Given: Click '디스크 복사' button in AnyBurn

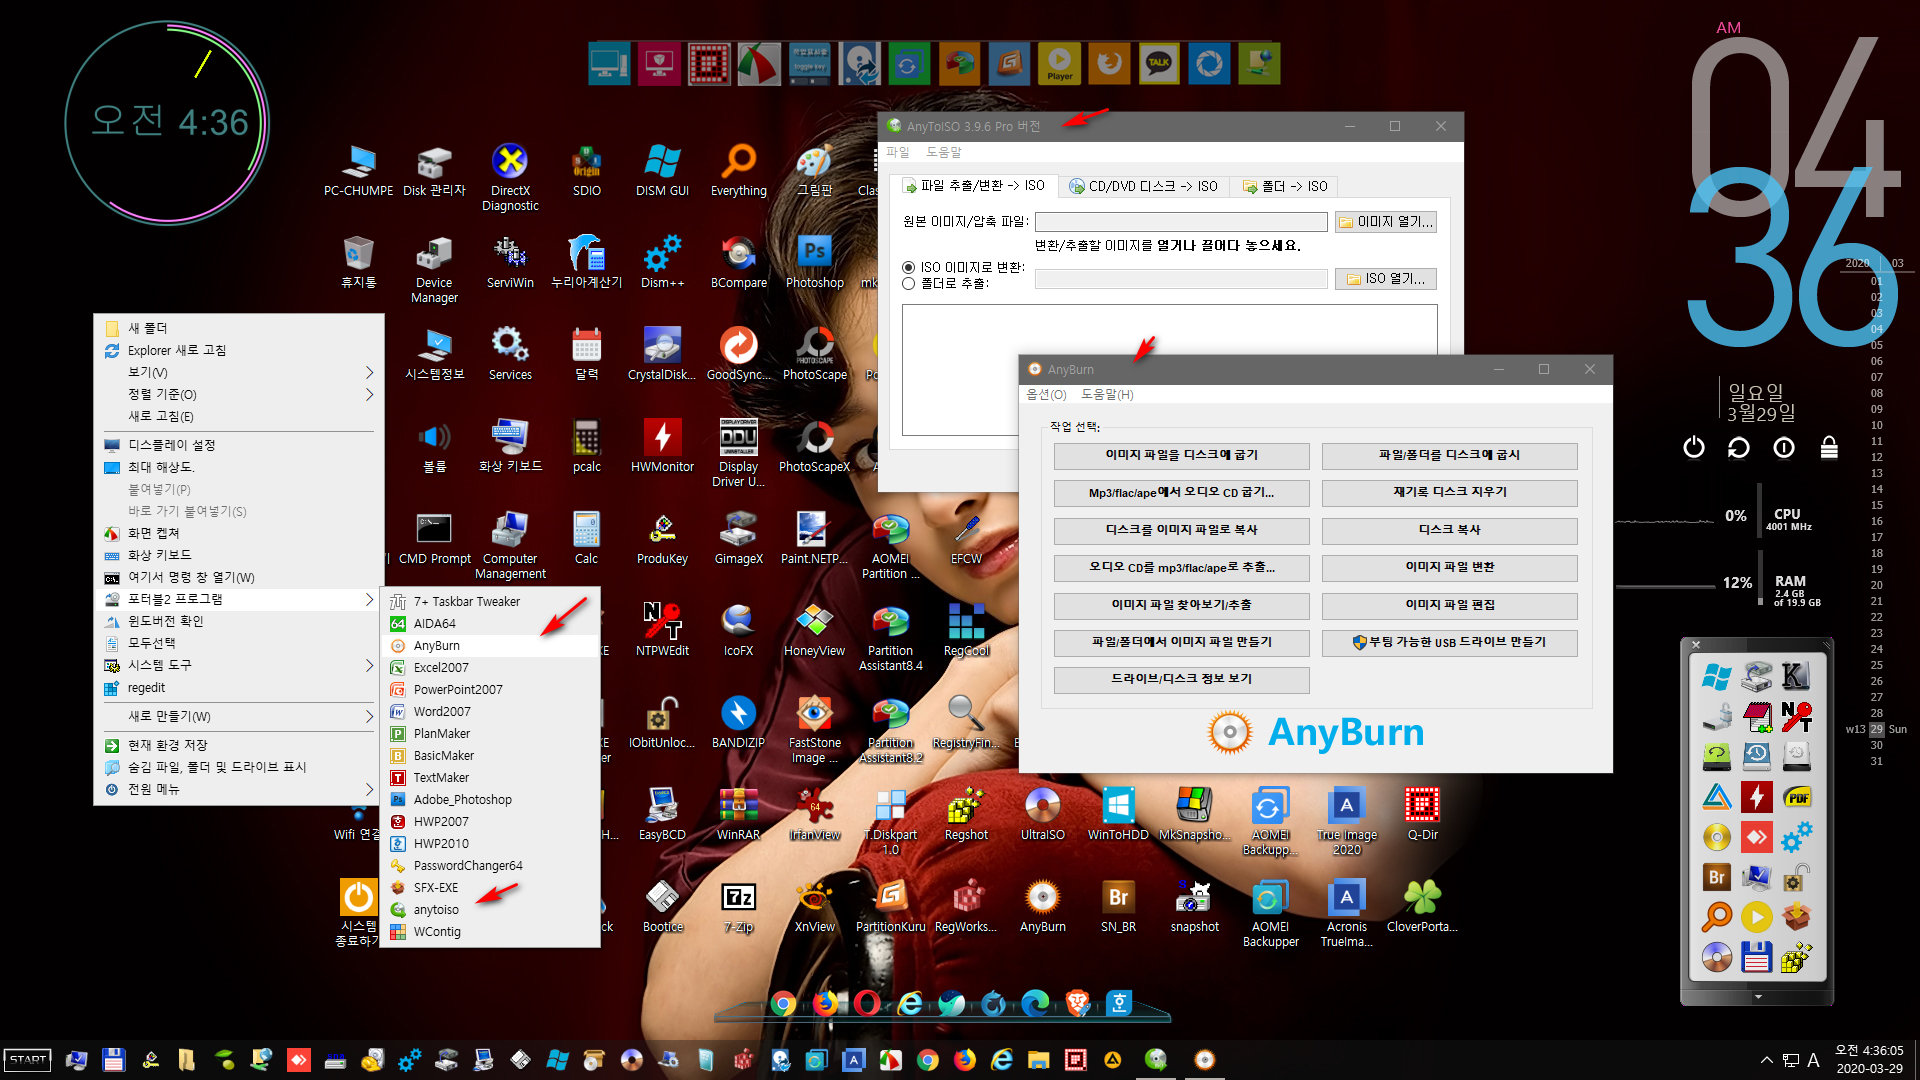Looking at the screenshot, I should coord(1449,530).
